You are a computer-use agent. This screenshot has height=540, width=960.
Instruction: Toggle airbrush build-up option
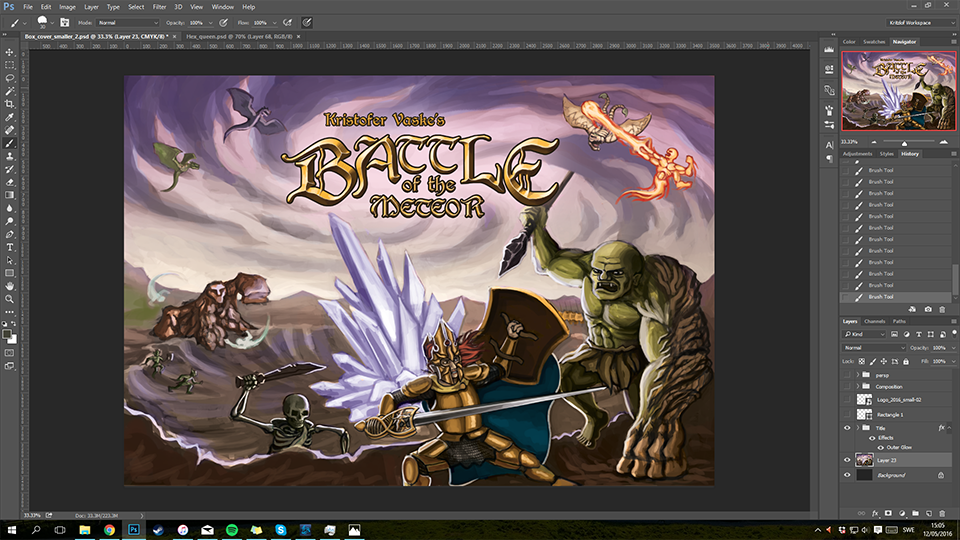pos(288,23)
